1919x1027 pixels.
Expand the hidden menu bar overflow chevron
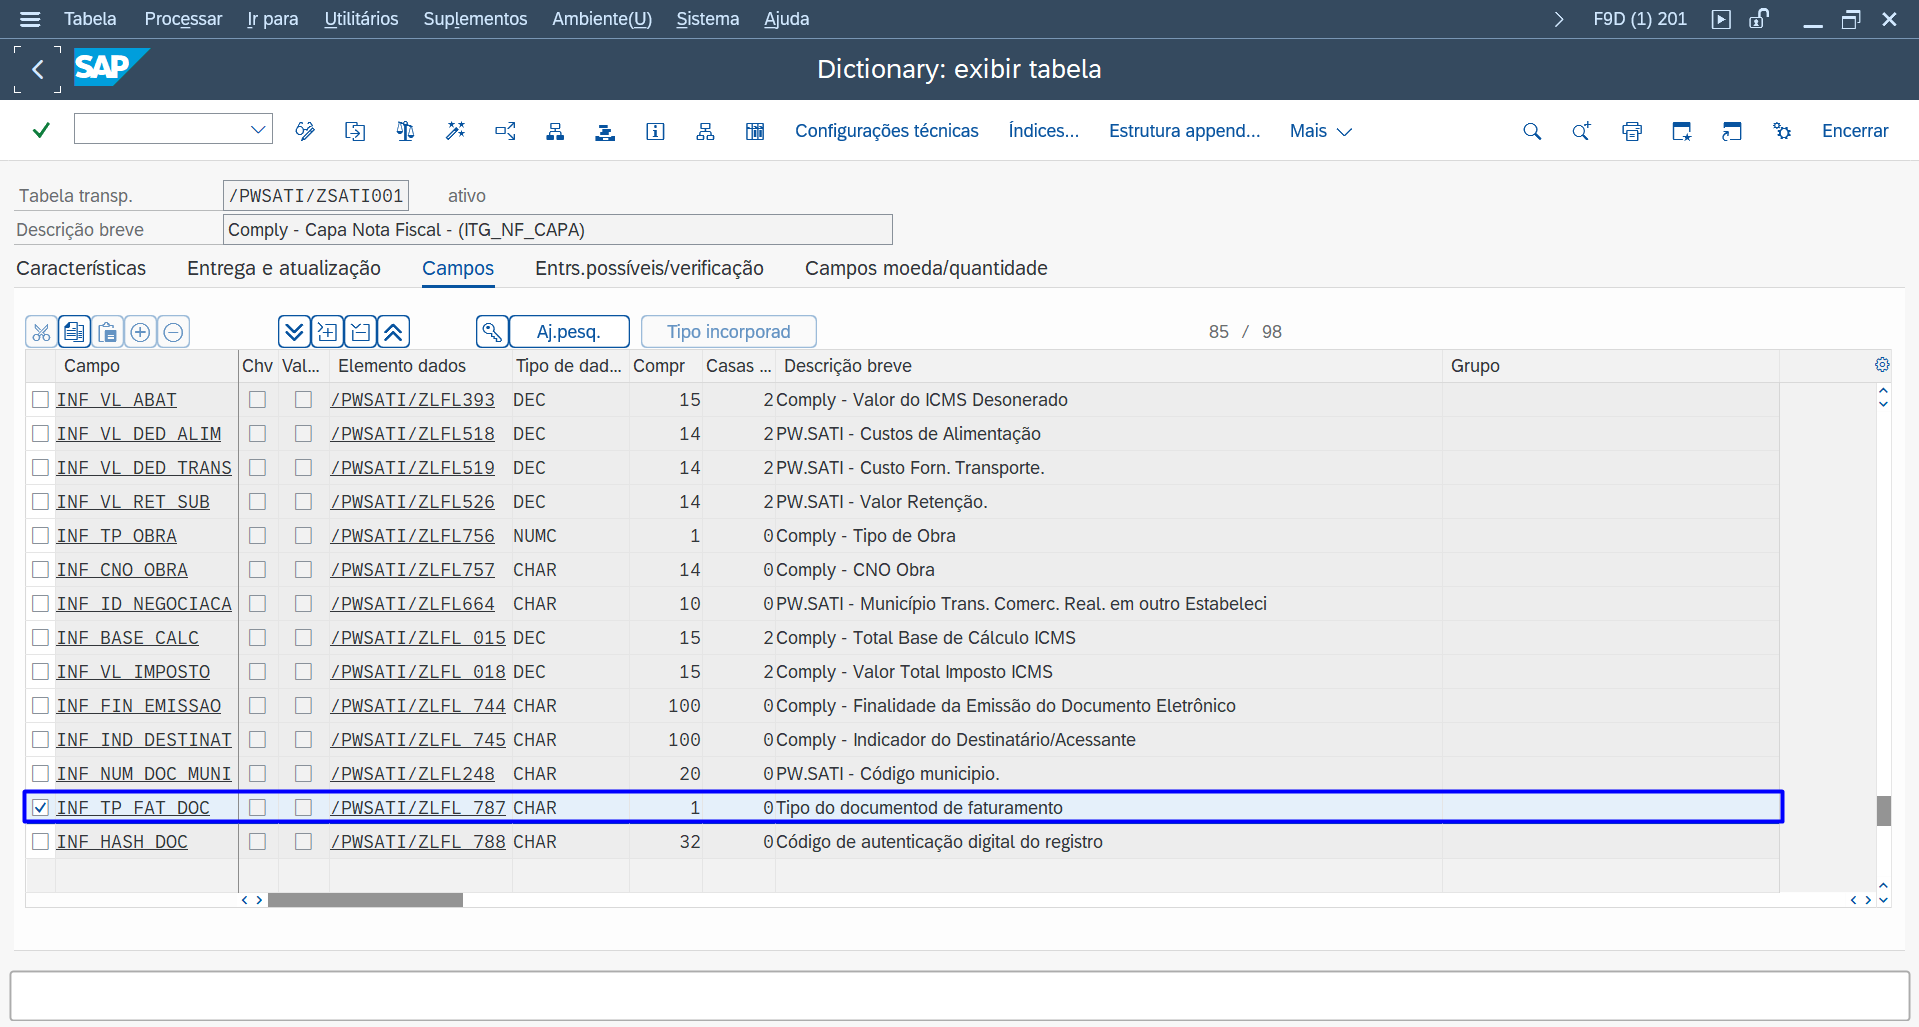[x=1558, y=19]
